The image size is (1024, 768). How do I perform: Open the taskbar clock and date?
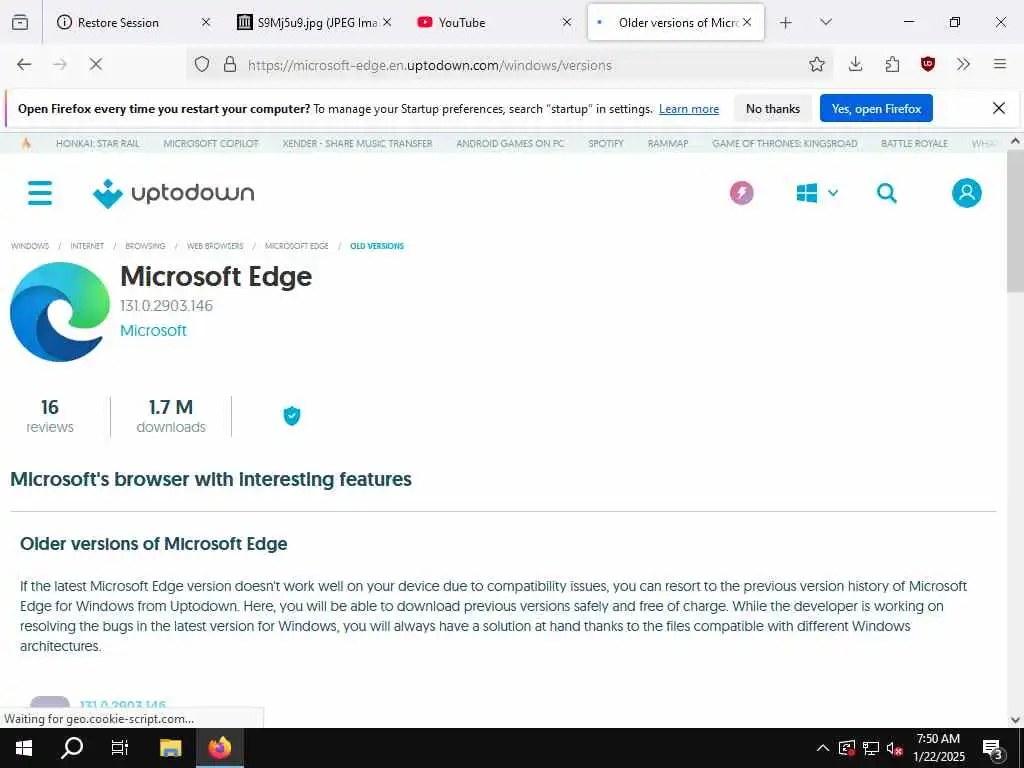tap(938, 748)
